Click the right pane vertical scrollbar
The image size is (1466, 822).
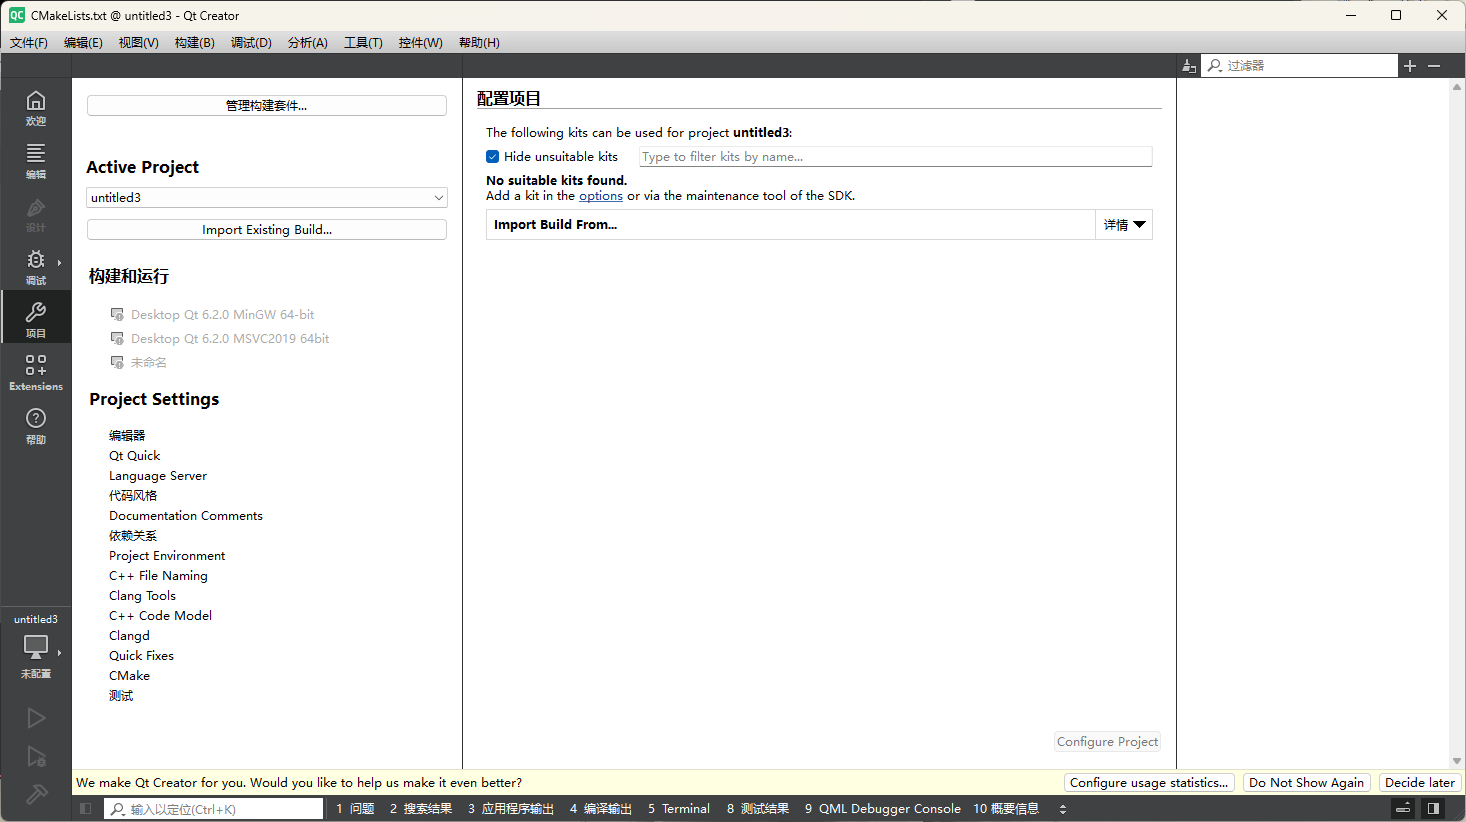coord(1457,424)
